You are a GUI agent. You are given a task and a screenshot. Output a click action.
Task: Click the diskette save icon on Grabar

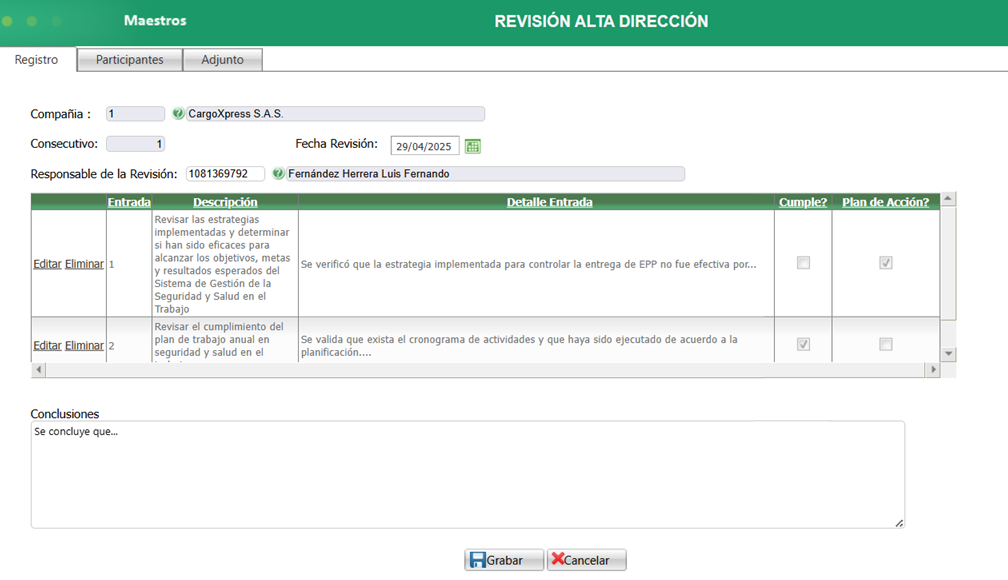point(479,559)
